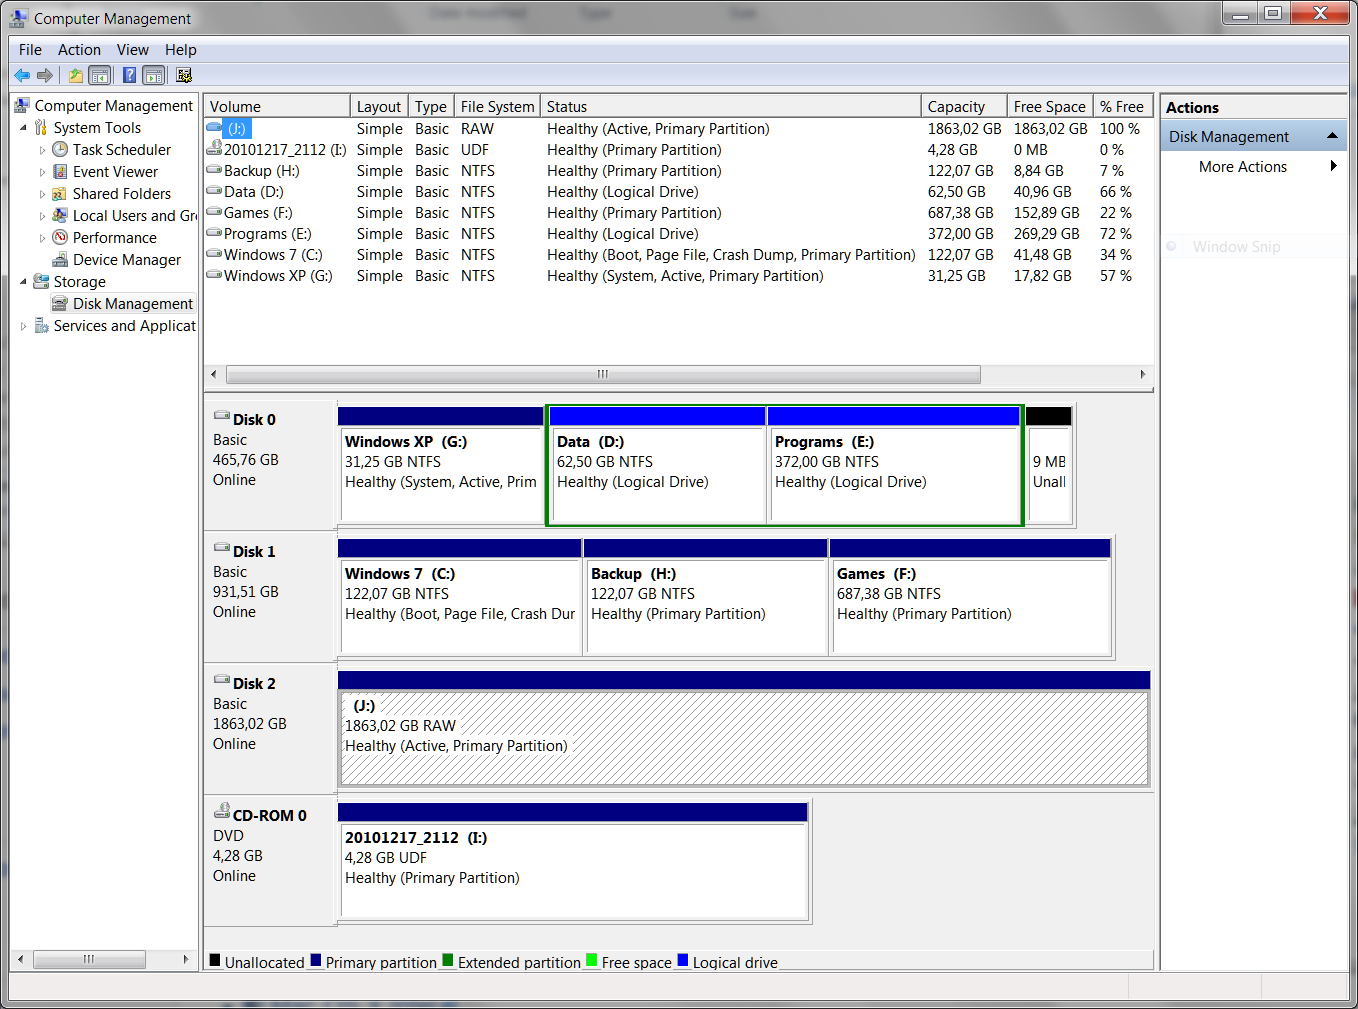Click the Backup (H:) drive icon
The width and height of the screenshot is (1358, 1009).
pyautogui.click(x=214, y=170)
